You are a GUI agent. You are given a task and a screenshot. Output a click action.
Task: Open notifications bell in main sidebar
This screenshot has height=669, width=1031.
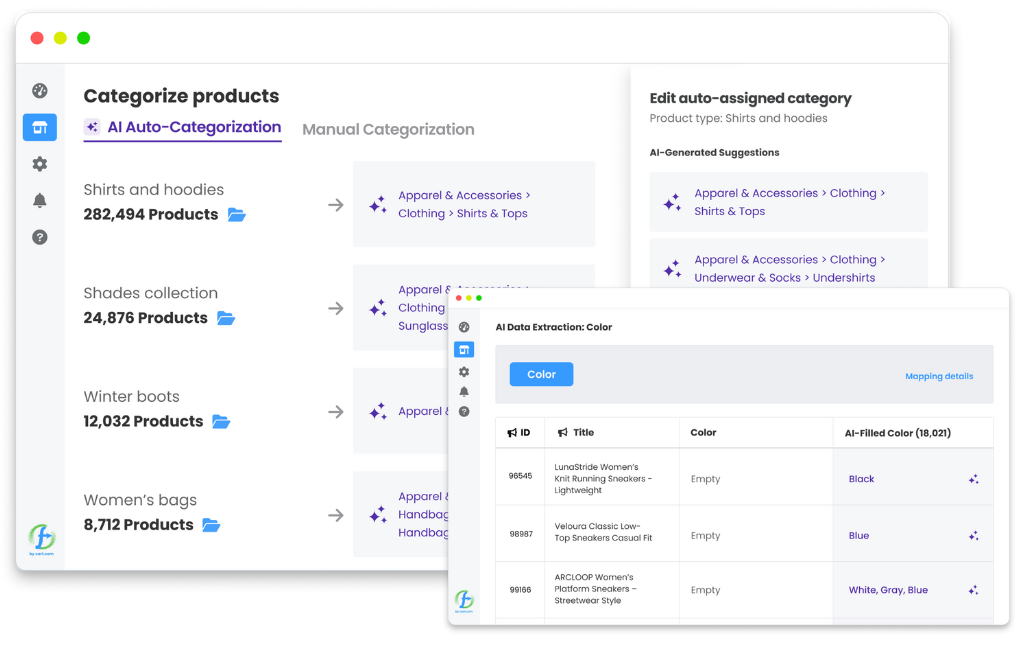(40, 201)
